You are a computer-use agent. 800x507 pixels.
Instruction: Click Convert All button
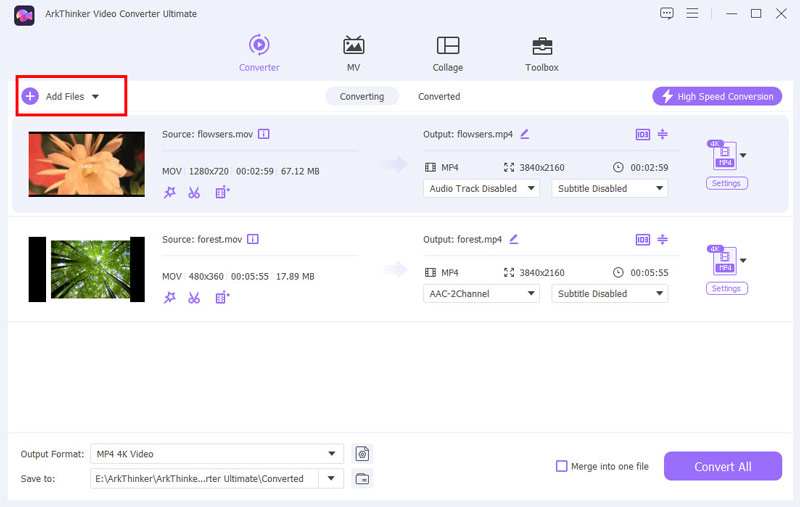[x=722, y=466]
